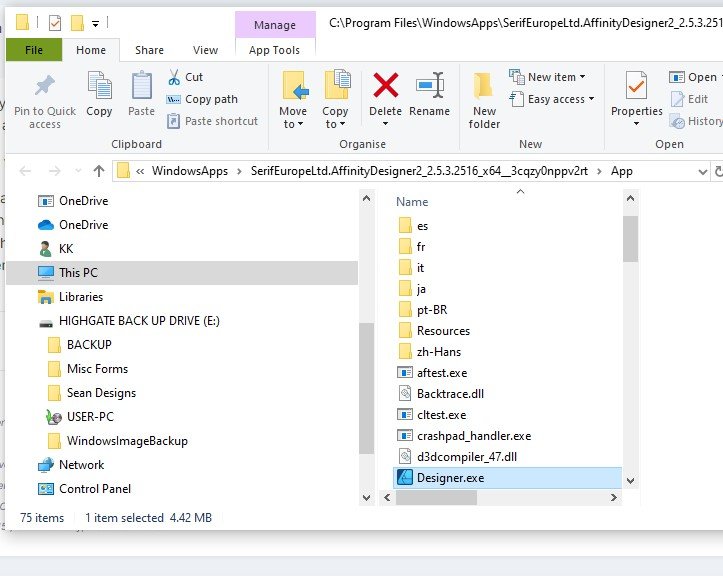Click Pin to Quick access
This screenshot has width=723, height=583.
(x=45, y=101)
